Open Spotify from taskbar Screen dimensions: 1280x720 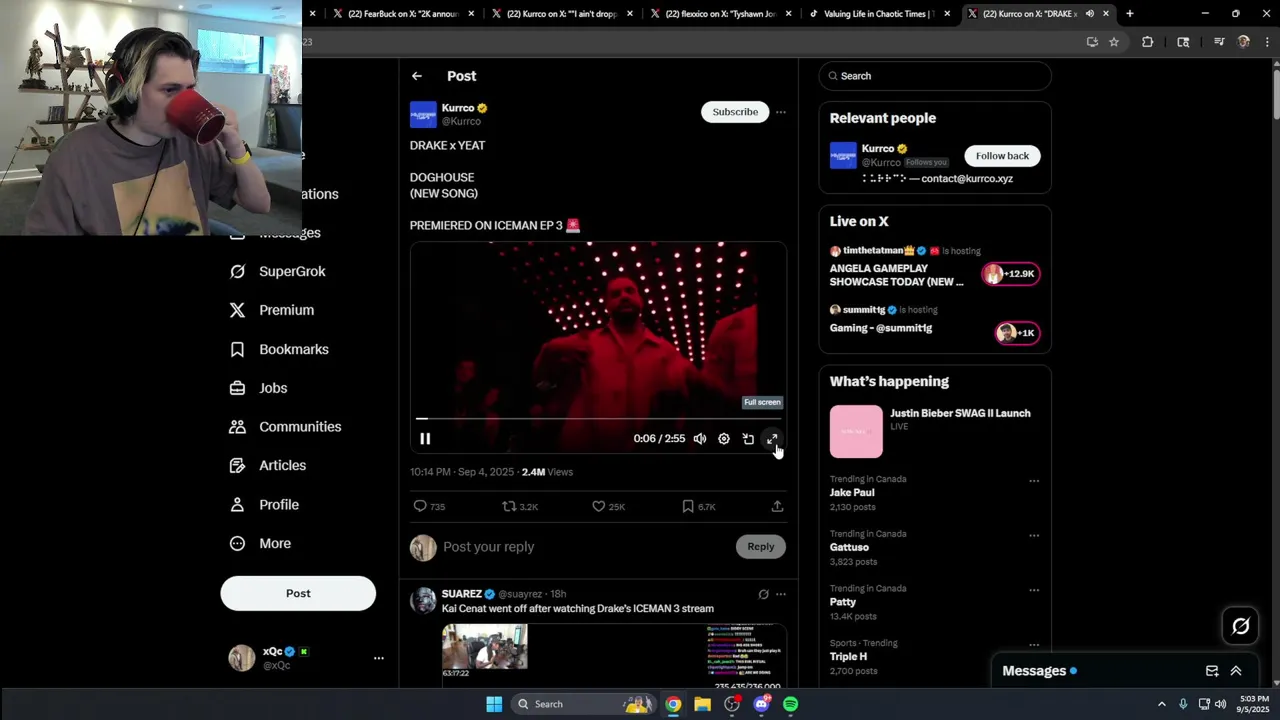[791, 704]
